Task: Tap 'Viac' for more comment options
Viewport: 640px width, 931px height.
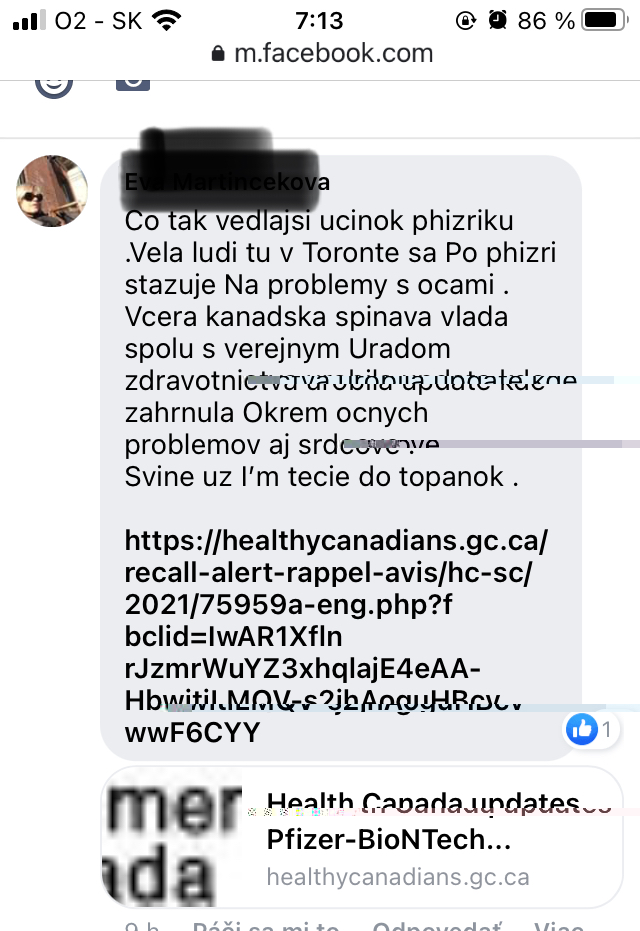Action: [x=559, y=926]
